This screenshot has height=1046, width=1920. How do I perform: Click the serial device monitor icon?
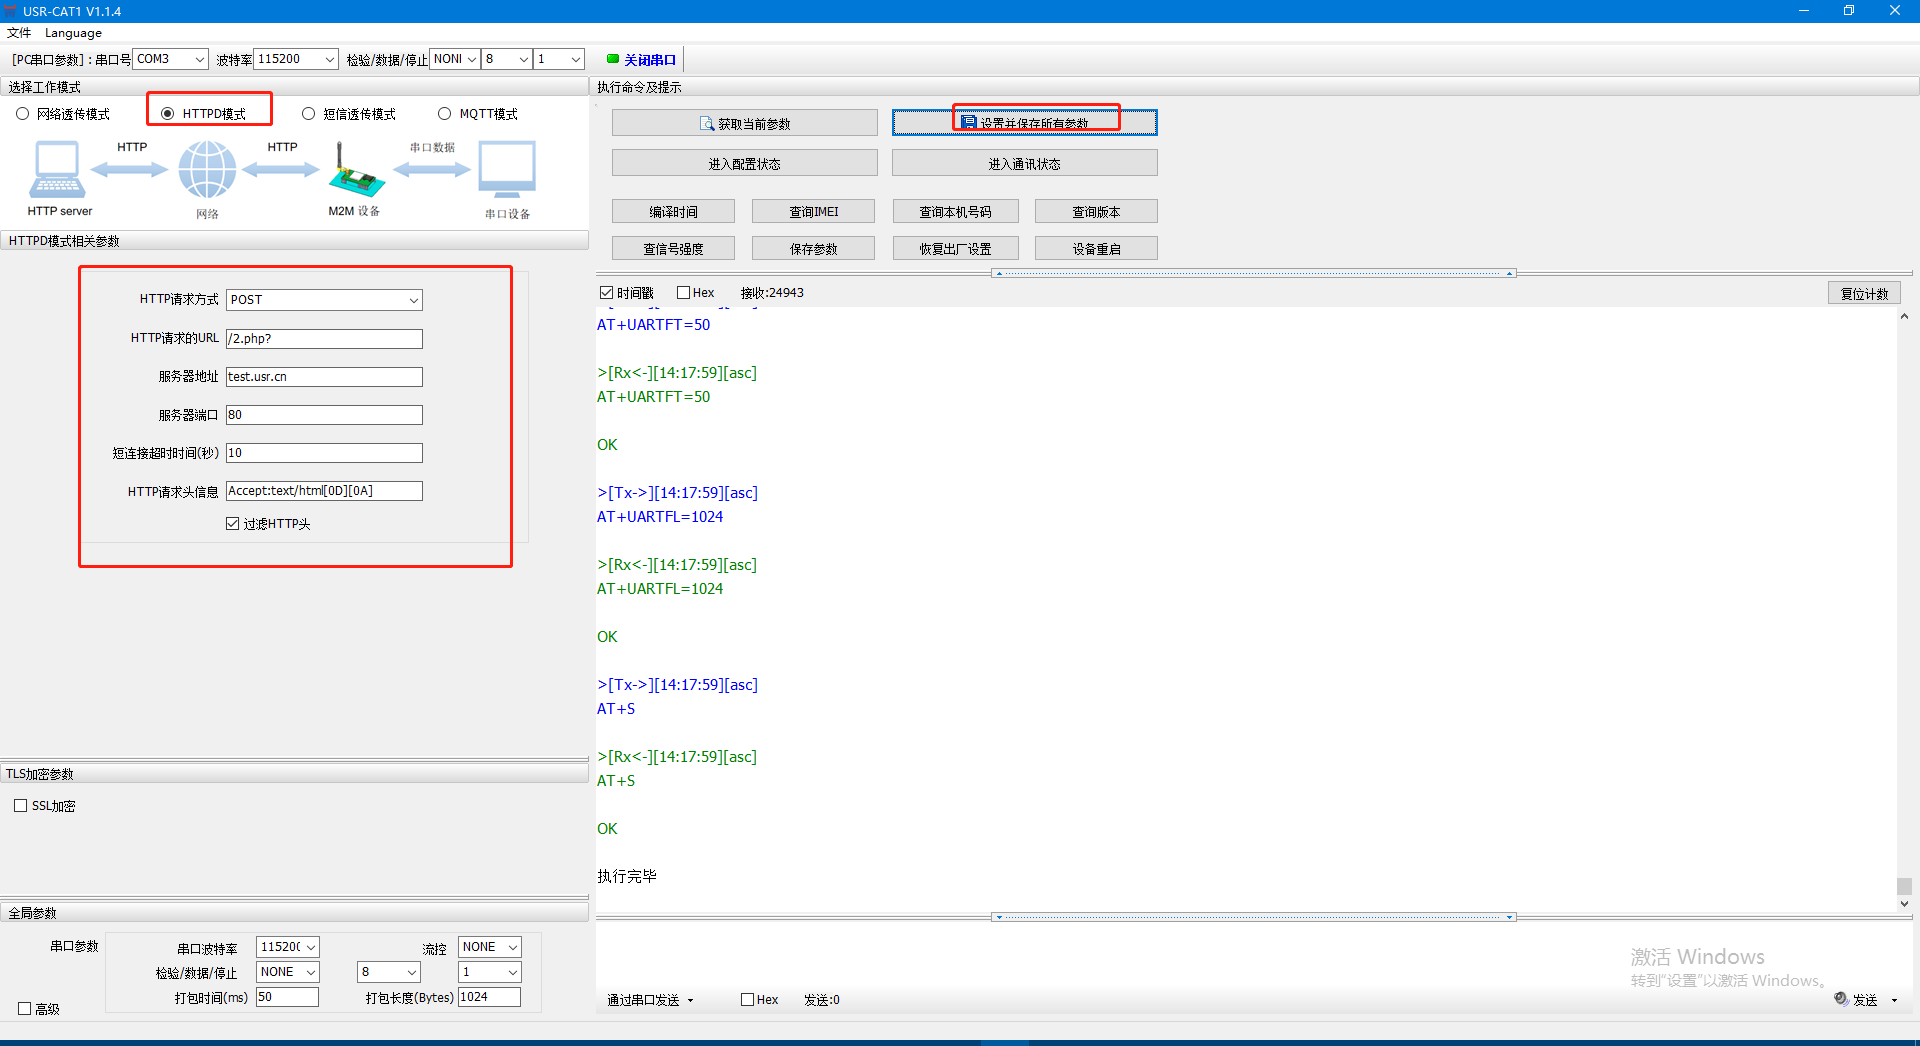(x=507, y=170)
